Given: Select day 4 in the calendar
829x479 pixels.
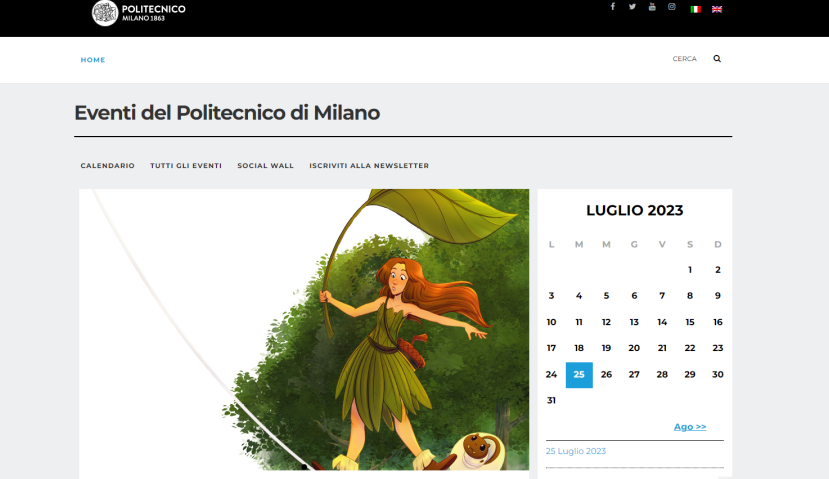Looking at the screenshot, I should coord(579,296).
